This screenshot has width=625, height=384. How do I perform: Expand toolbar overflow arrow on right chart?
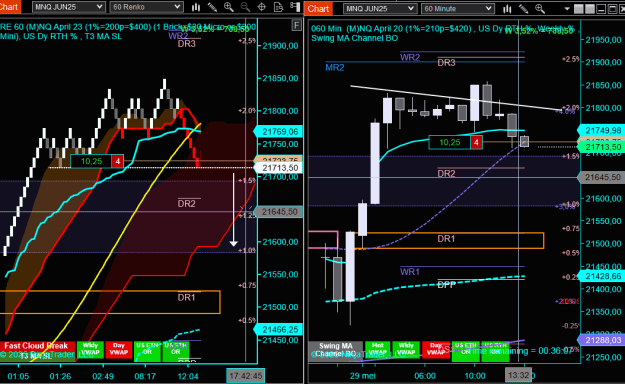point(567,9)
